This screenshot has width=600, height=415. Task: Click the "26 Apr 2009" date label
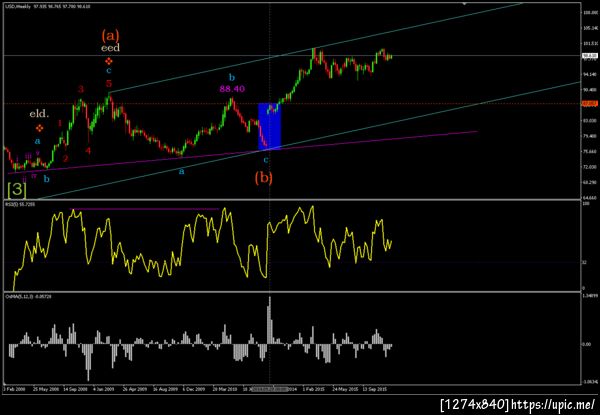[x=136, y=389]
